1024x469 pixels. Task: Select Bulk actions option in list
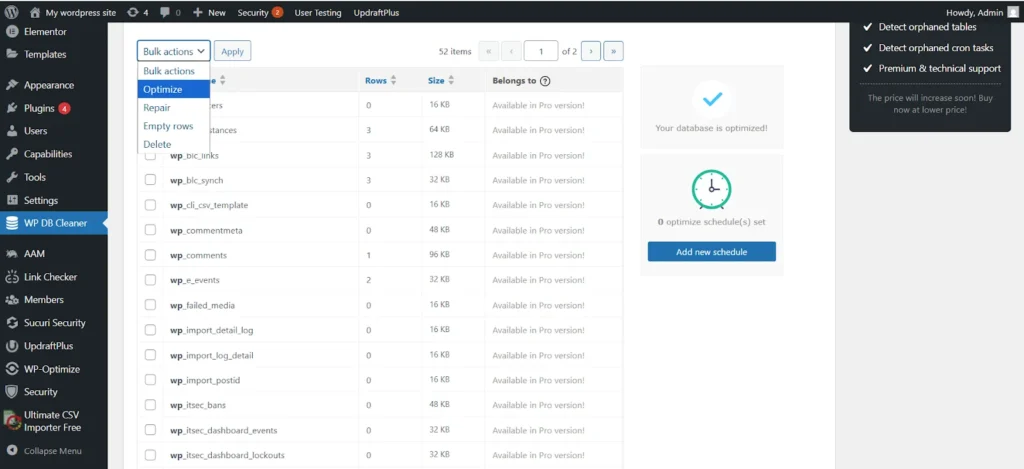[174, 71]
